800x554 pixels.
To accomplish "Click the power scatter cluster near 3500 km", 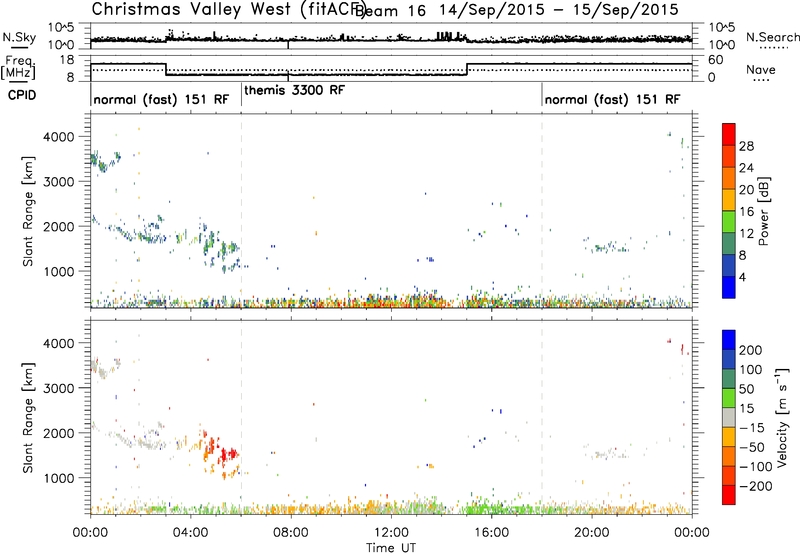I will coord(105,161).
